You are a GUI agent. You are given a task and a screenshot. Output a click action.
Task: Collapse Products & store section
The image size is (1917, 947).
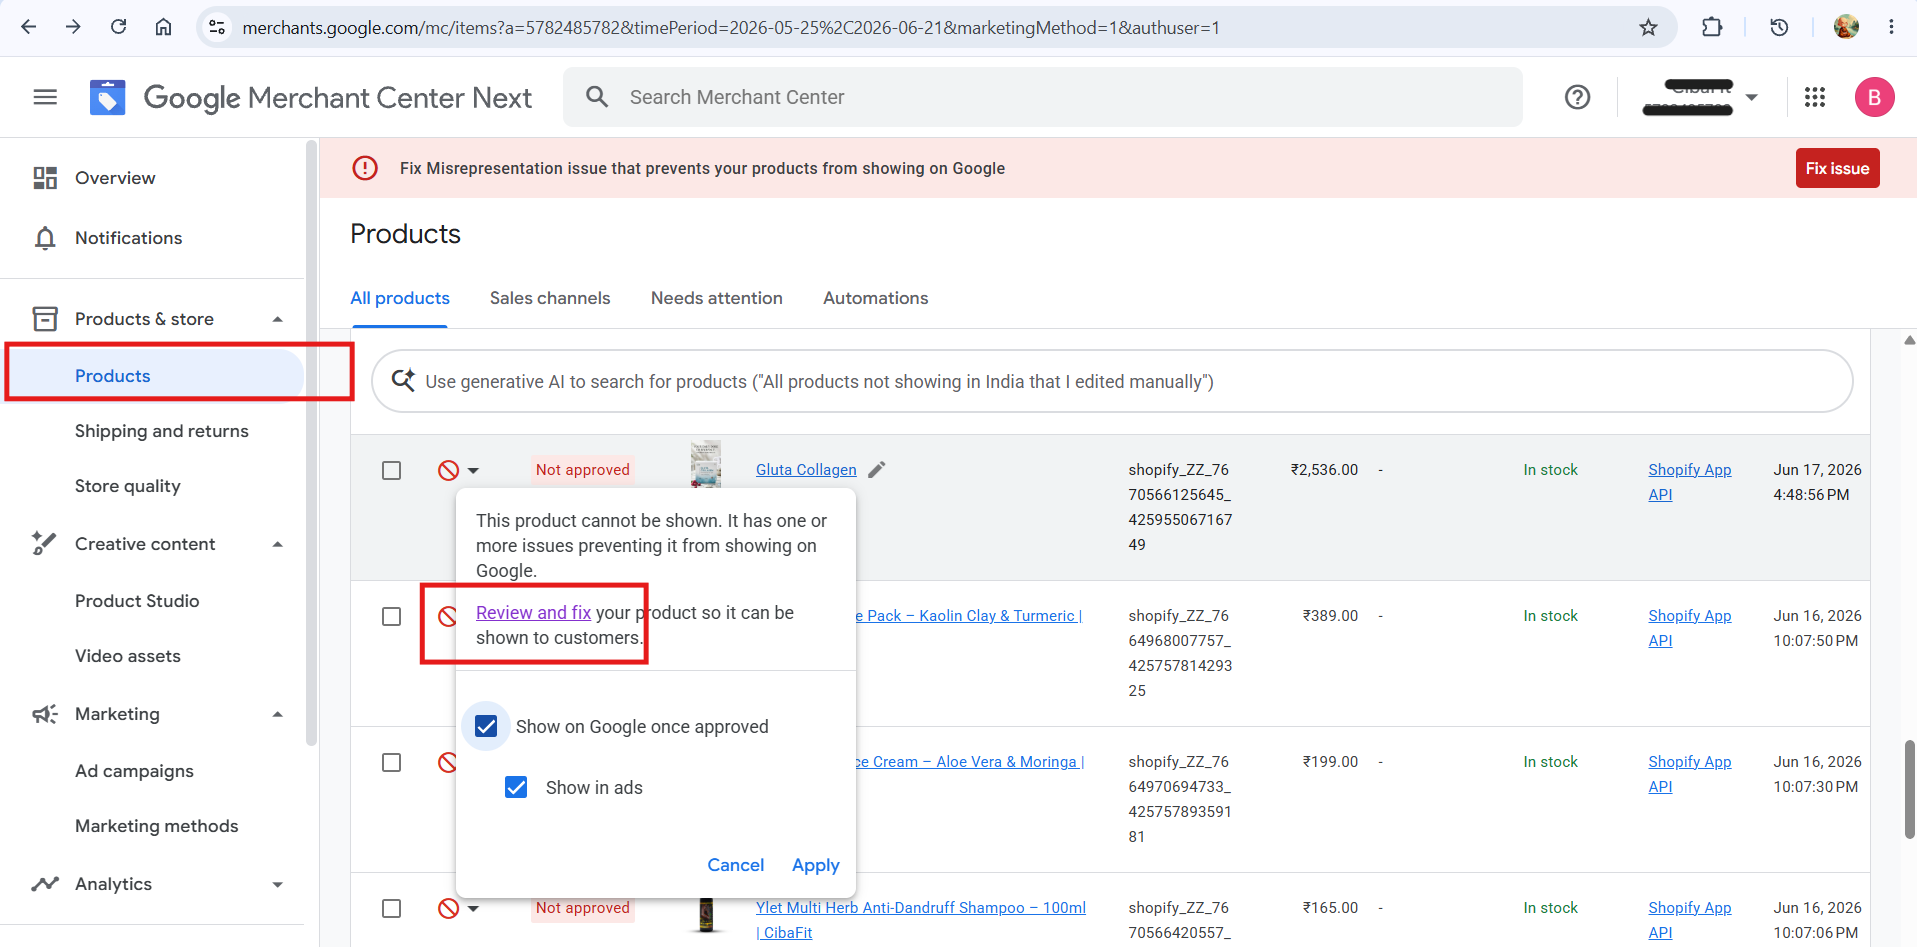(278, 319)
